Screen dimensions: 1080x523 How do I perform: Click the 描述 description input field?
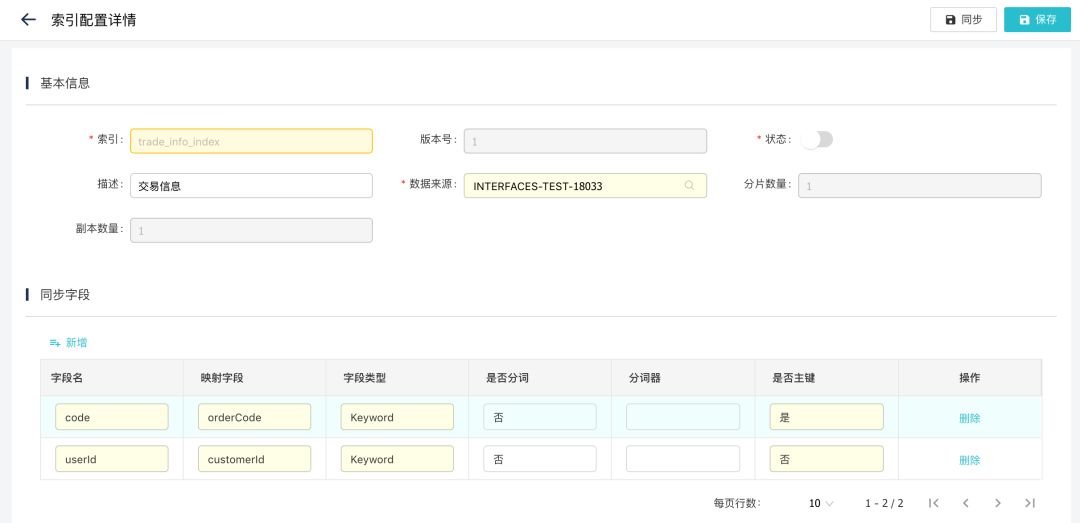coord(251,186)
